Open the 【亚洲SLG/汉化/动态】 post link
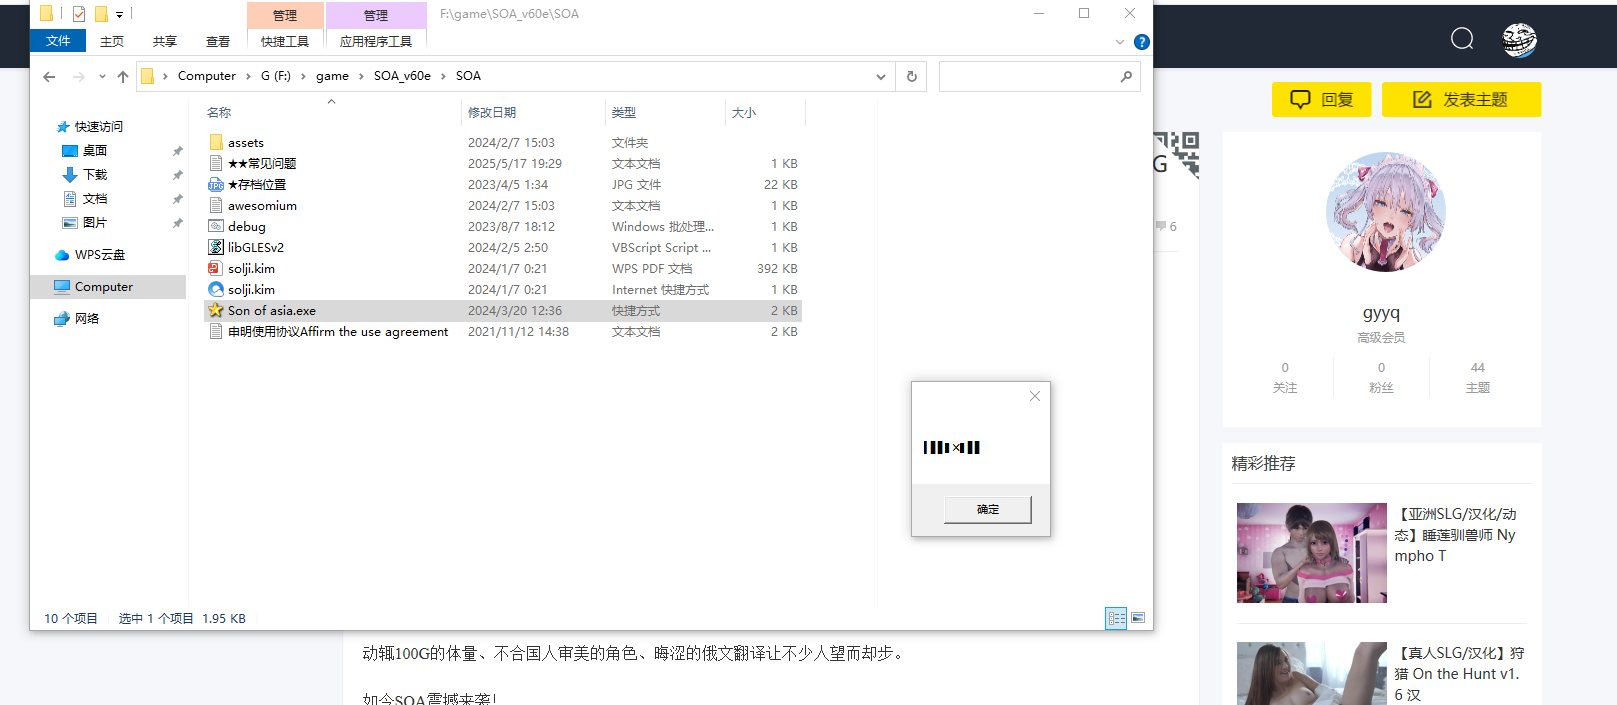1617x705 pixels. click(1455, 535)
